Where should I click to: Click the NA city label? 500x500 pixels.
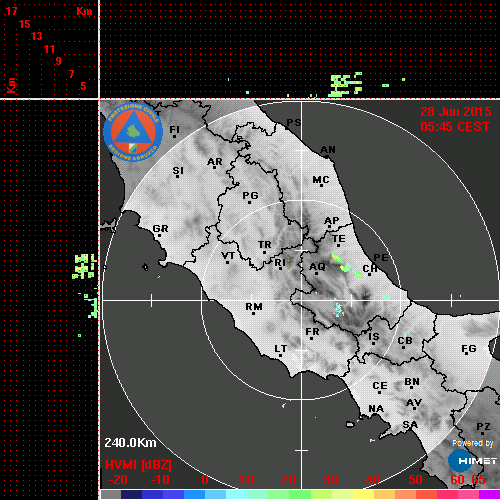coord(376,409)
